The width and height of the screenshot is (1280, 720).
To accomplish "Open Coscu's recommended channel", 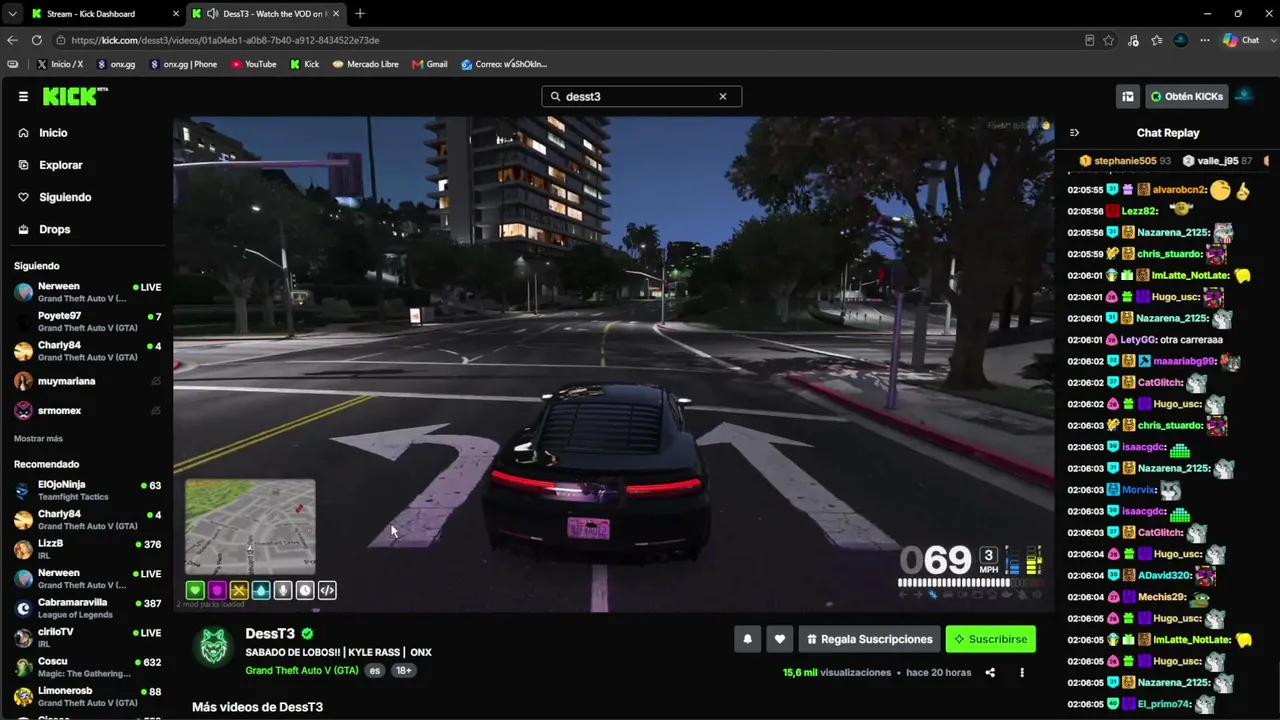I will (87, 667).
